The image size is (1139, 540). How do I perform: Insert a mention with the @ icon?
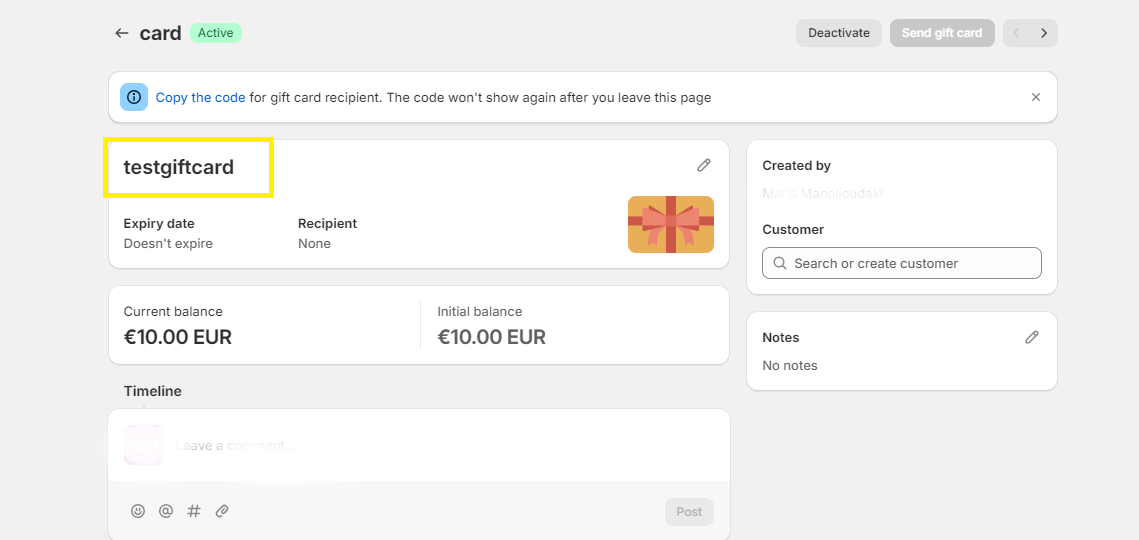tap(166, 511)
